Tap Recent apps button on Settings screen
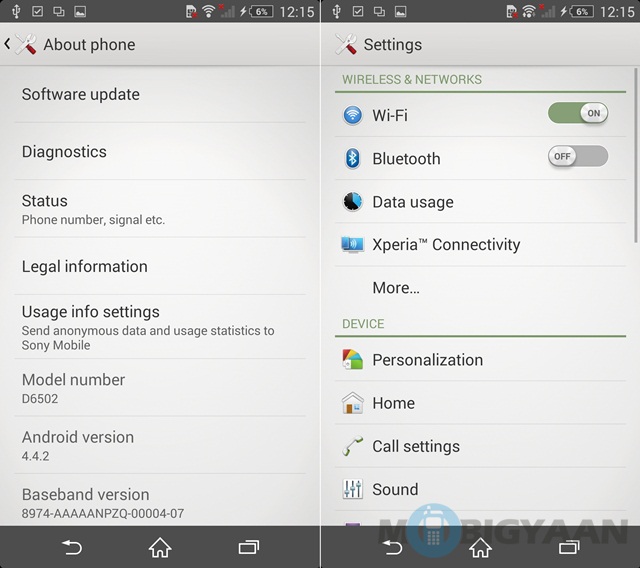640x568 pixels. [x=569, y=547]
